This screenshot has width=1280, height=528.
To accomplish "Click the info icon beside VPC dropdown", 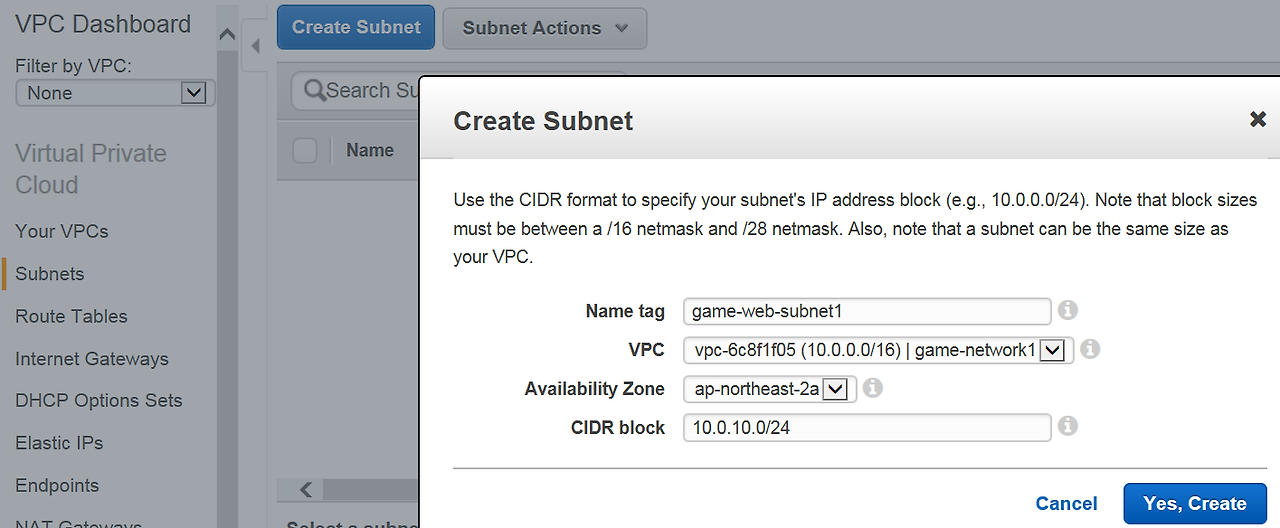I will [1091, 350].
